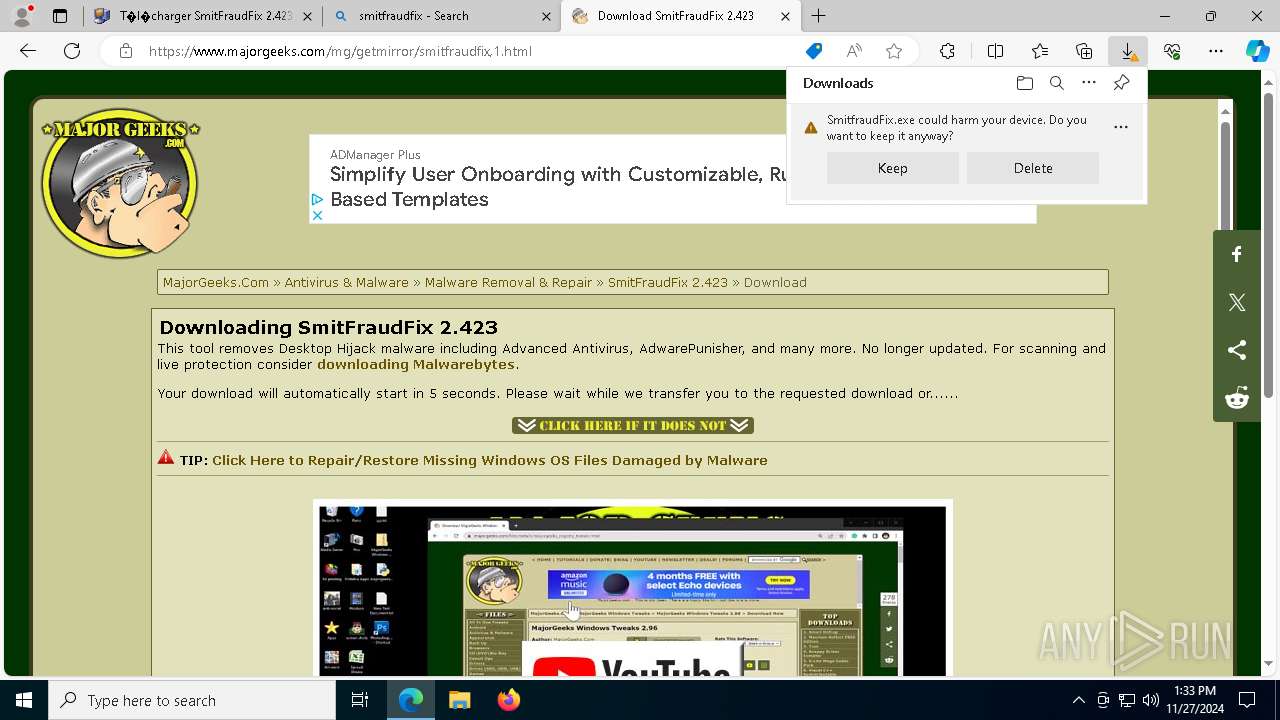Viewport: 1280px width, 720px height.
Task: Go back using the back arrow
Action: pyautogui.click(x=28, y=51)
